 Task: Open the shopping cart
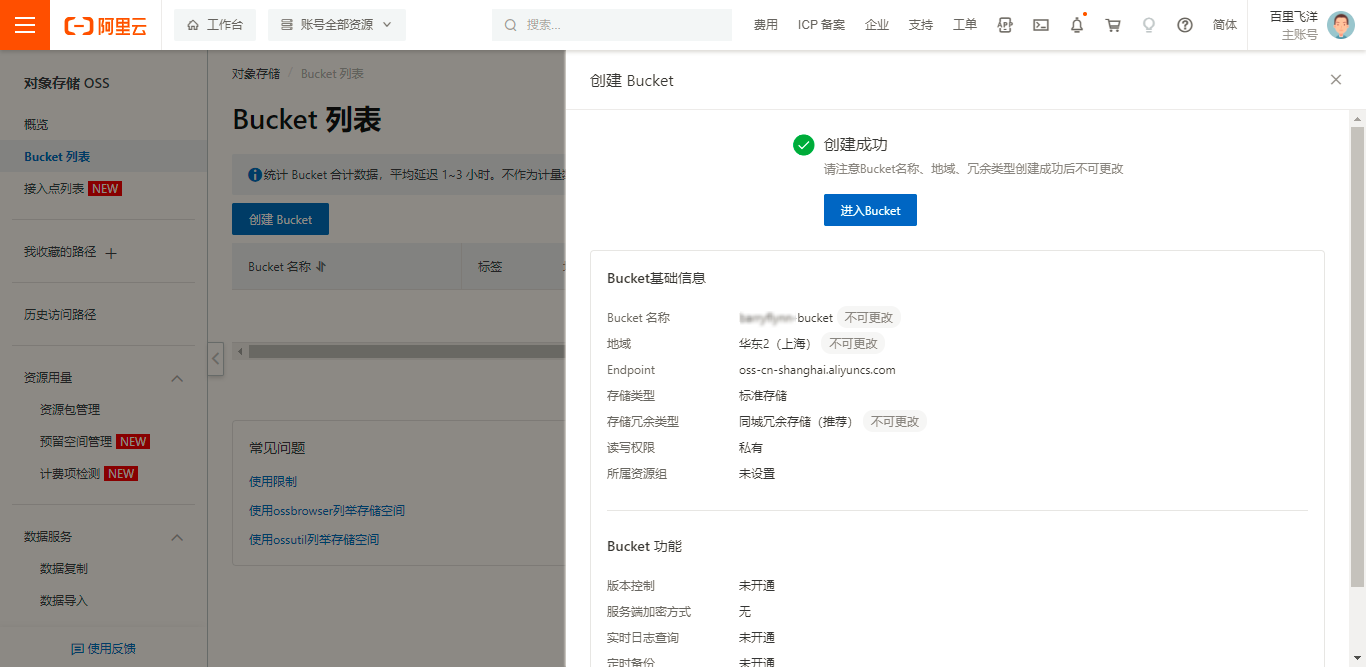(x=1113, y=25)
